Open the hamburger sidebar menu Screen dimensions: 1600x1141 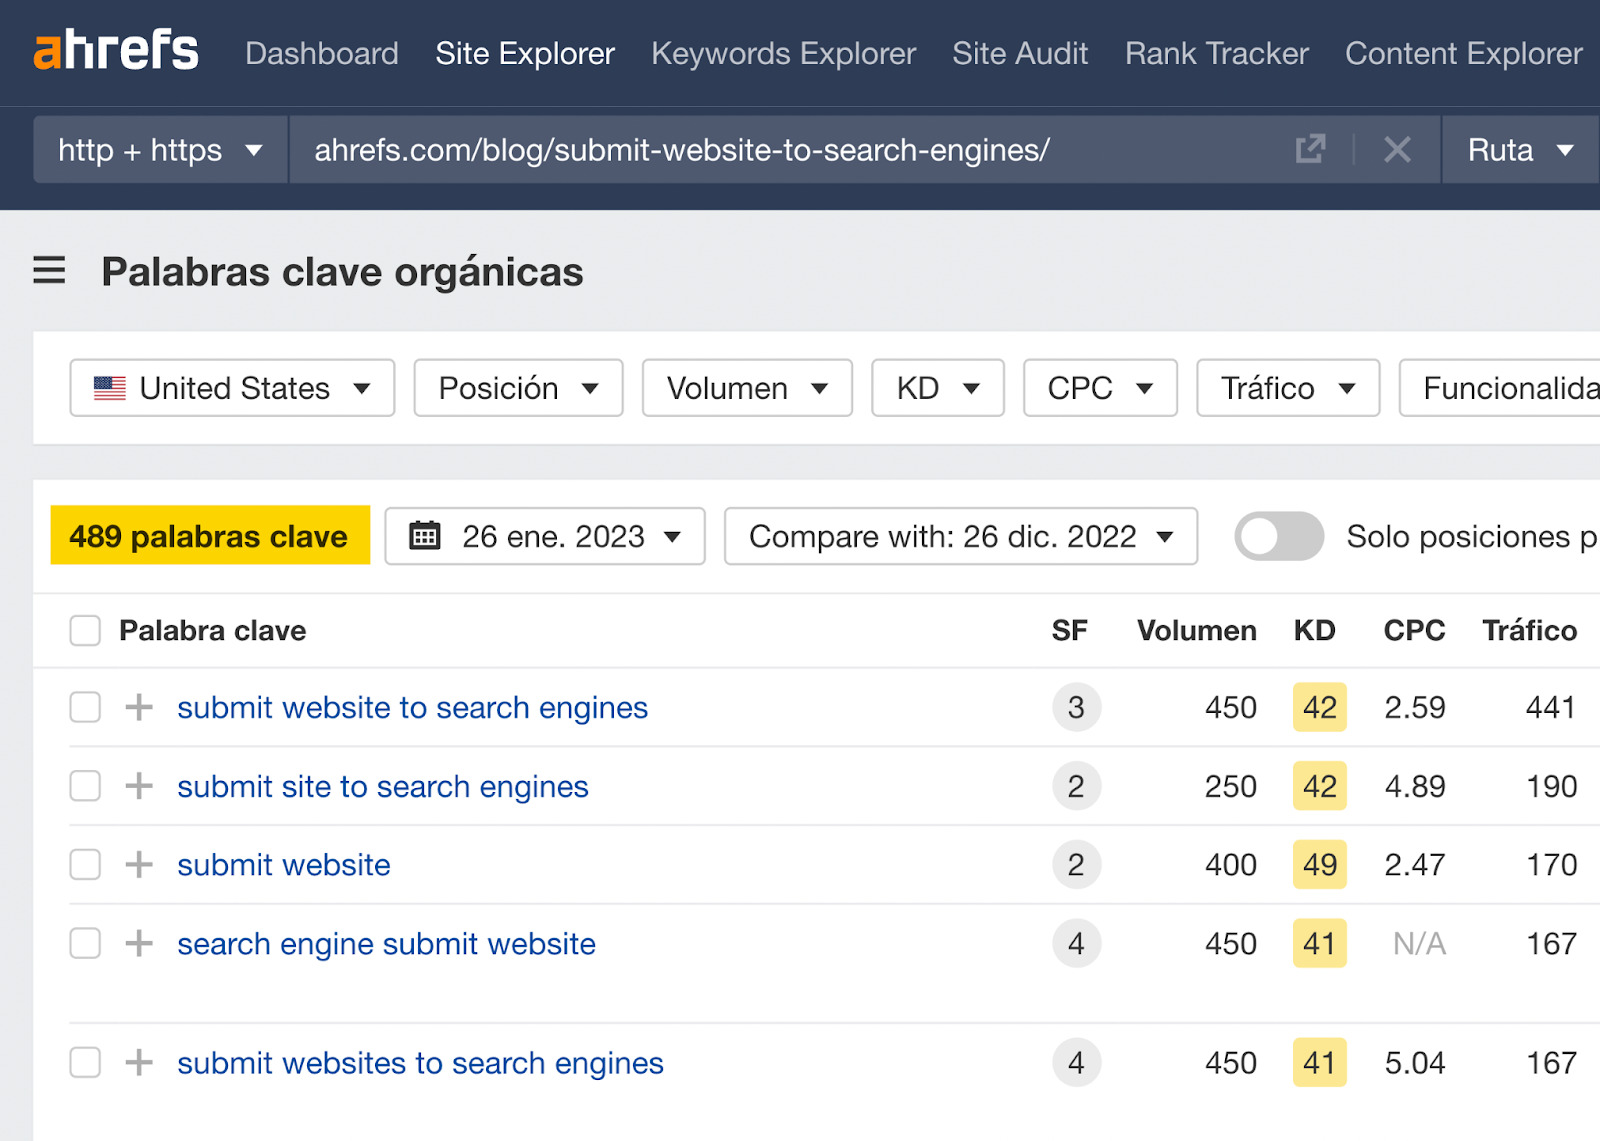49,270
